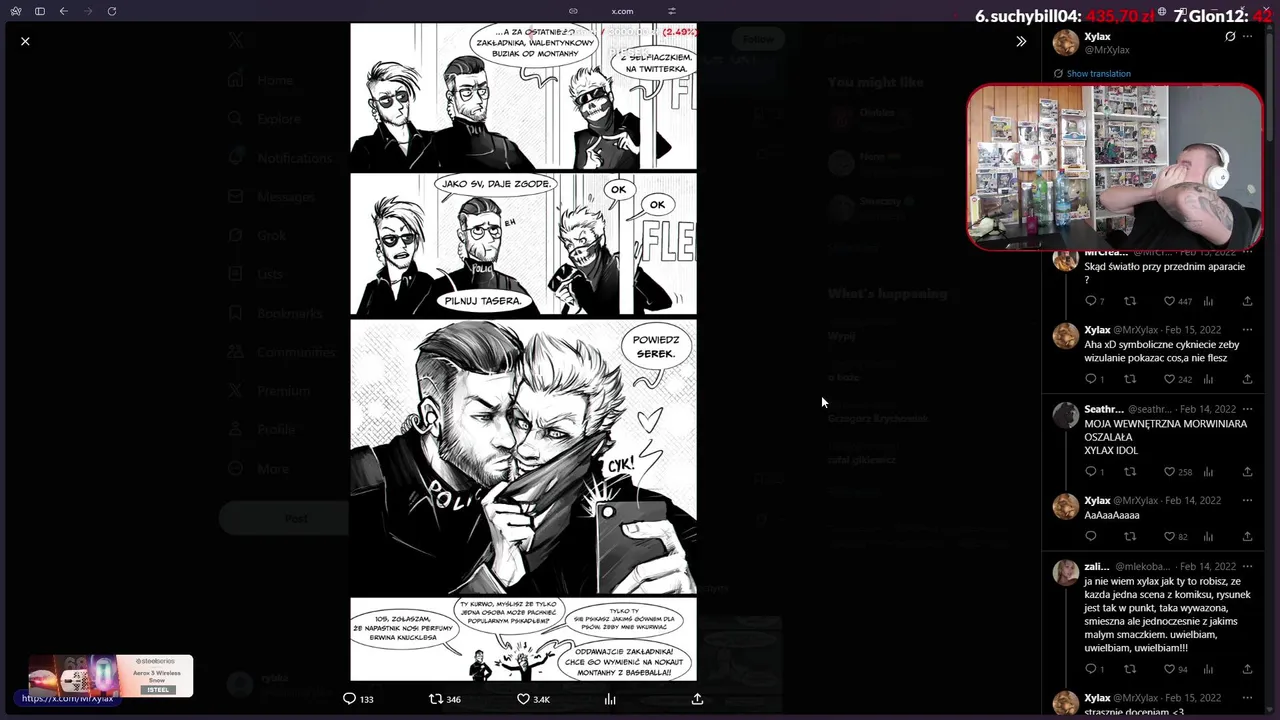
Task: Click the x.com address bar
Action: (x=622, y=11)
